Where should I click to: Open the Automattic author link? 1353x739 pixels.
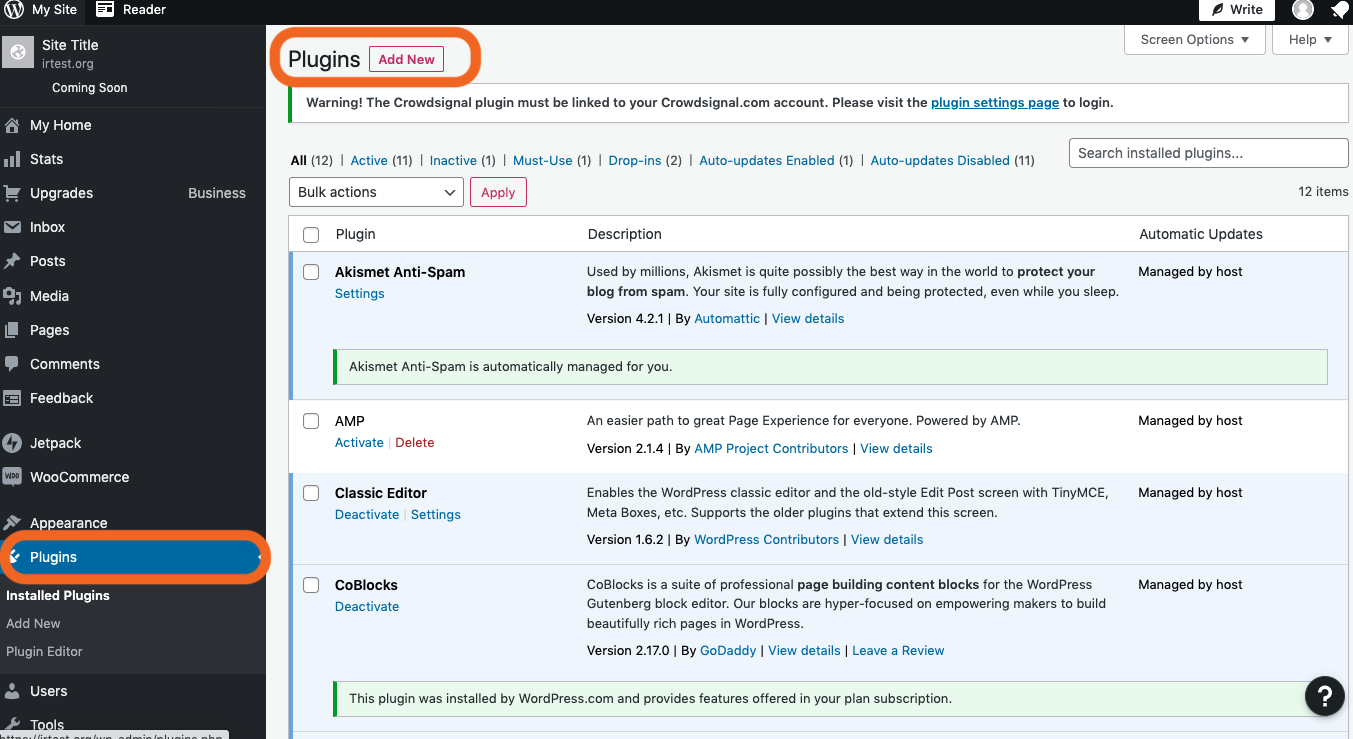(x=727, y=319)
